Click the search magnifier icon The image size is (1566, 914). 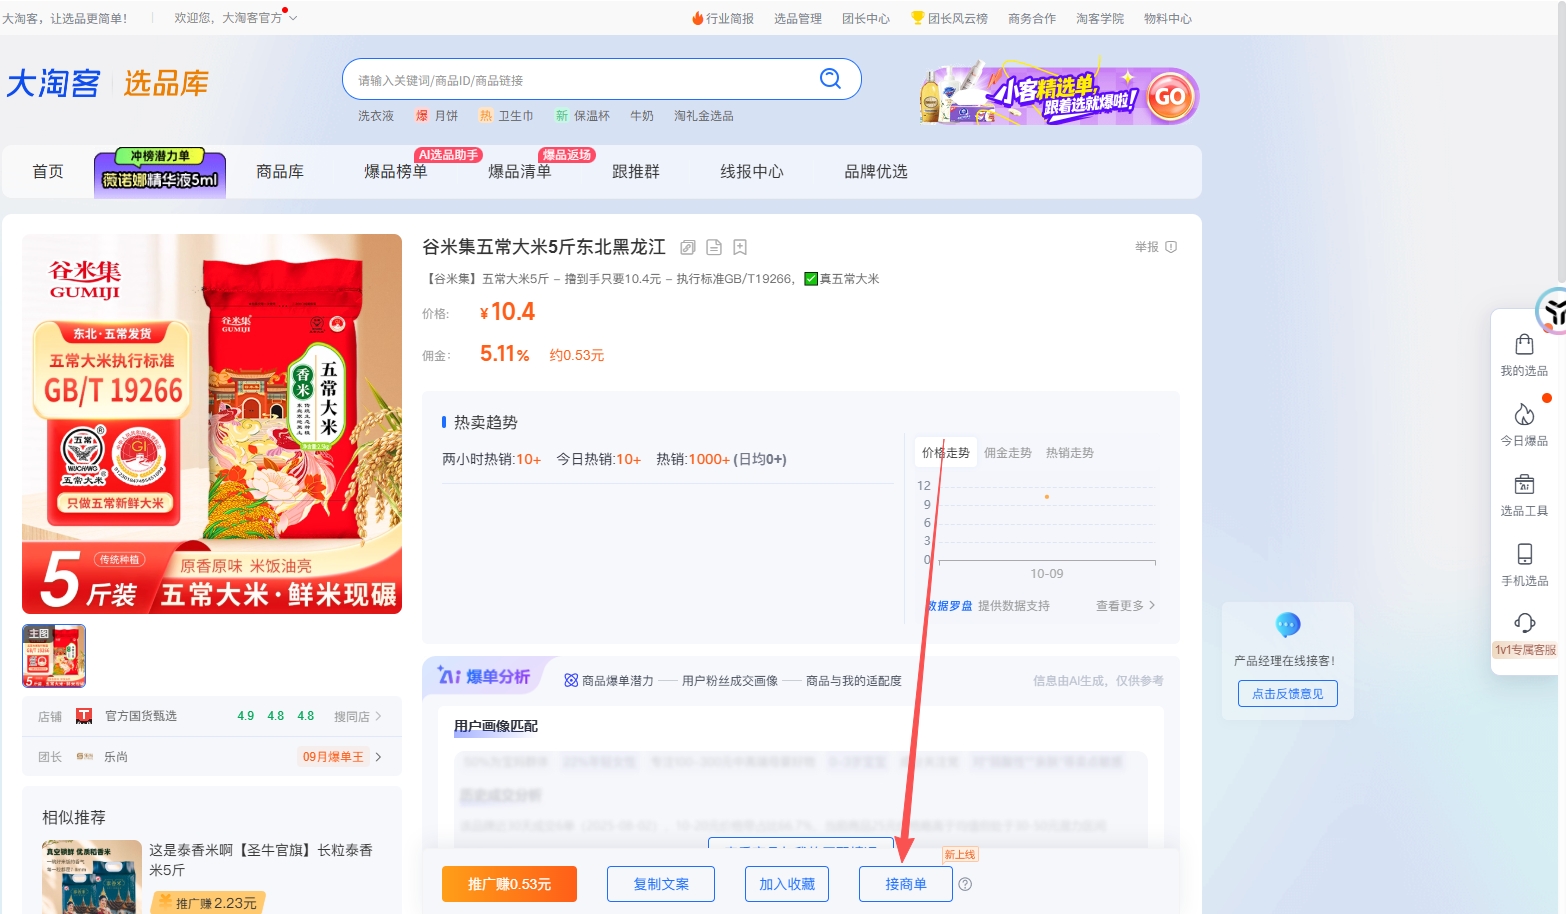point(830,79)
